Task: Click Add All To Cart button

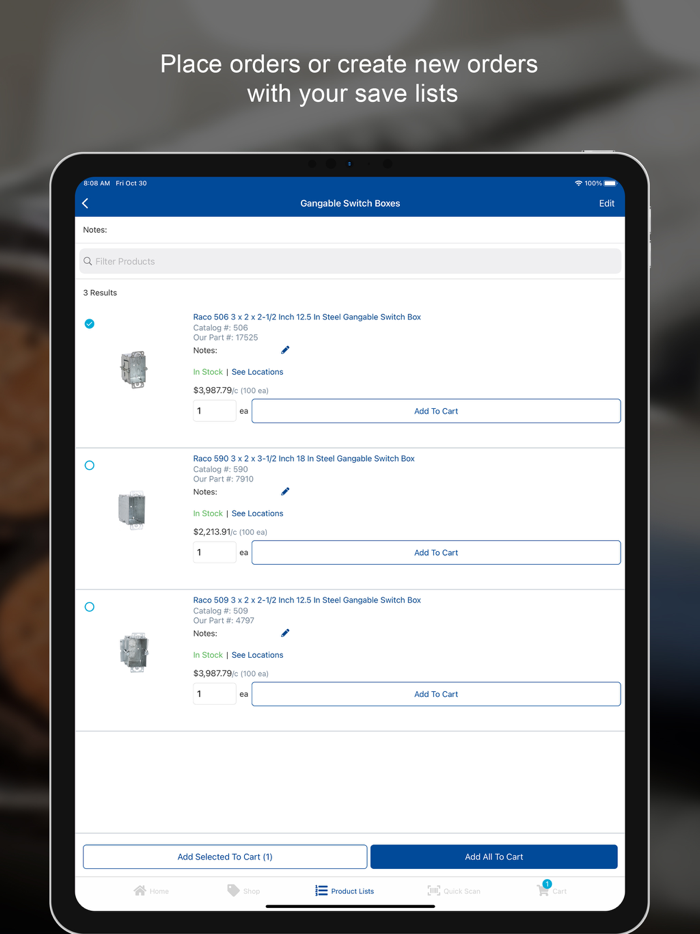Action: [494, 857]
